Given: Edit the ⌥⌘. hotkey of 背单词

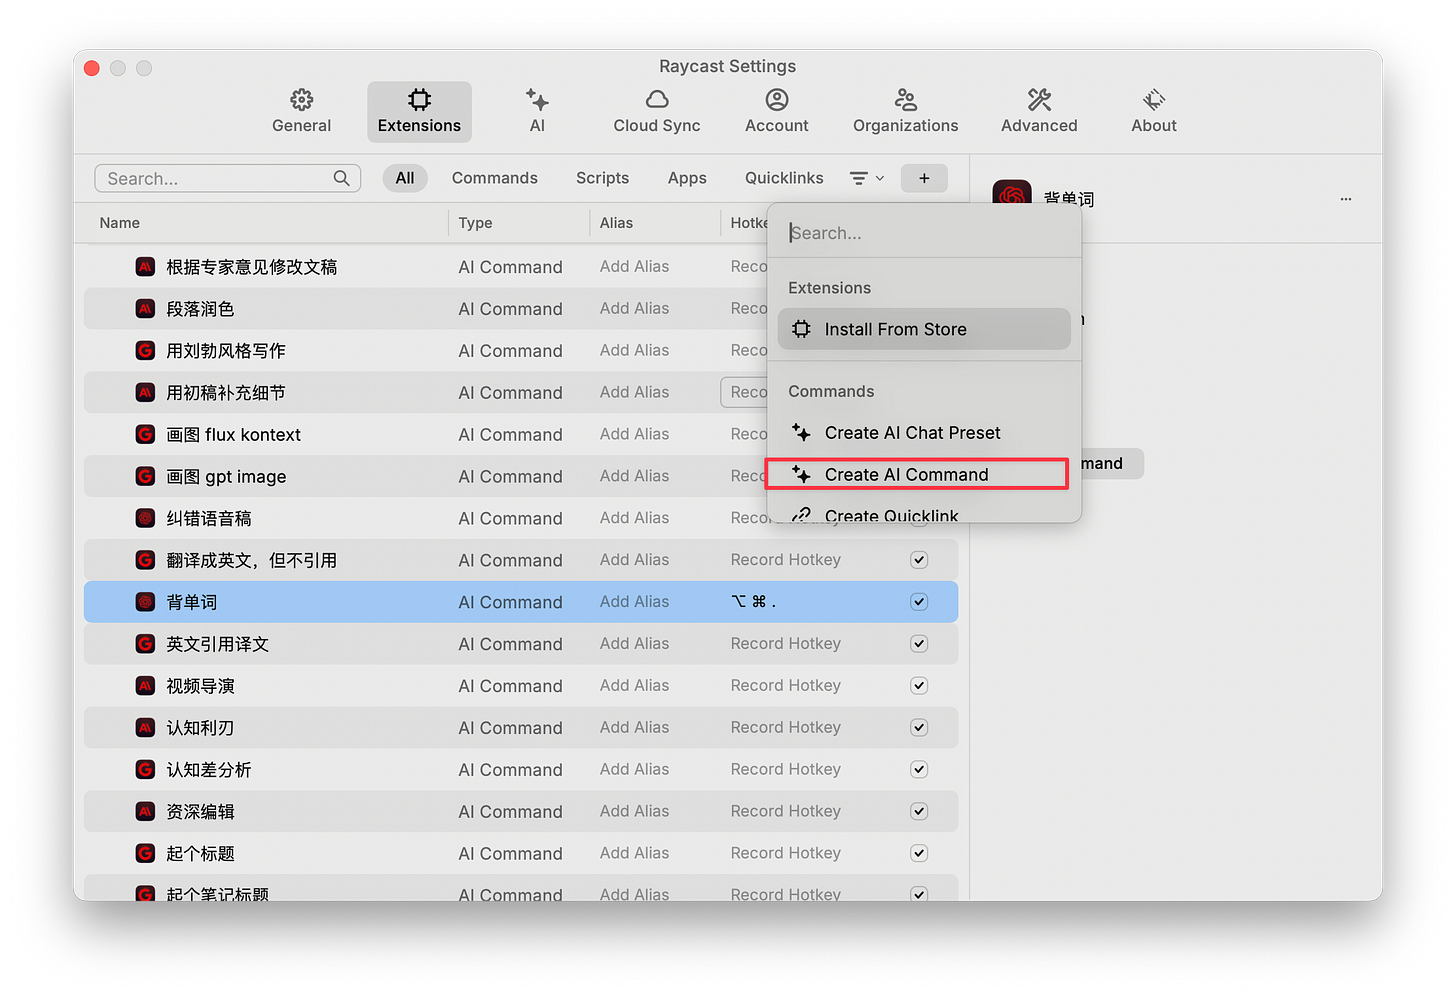Looking at the screenshot, I should [x=754, y=602].
